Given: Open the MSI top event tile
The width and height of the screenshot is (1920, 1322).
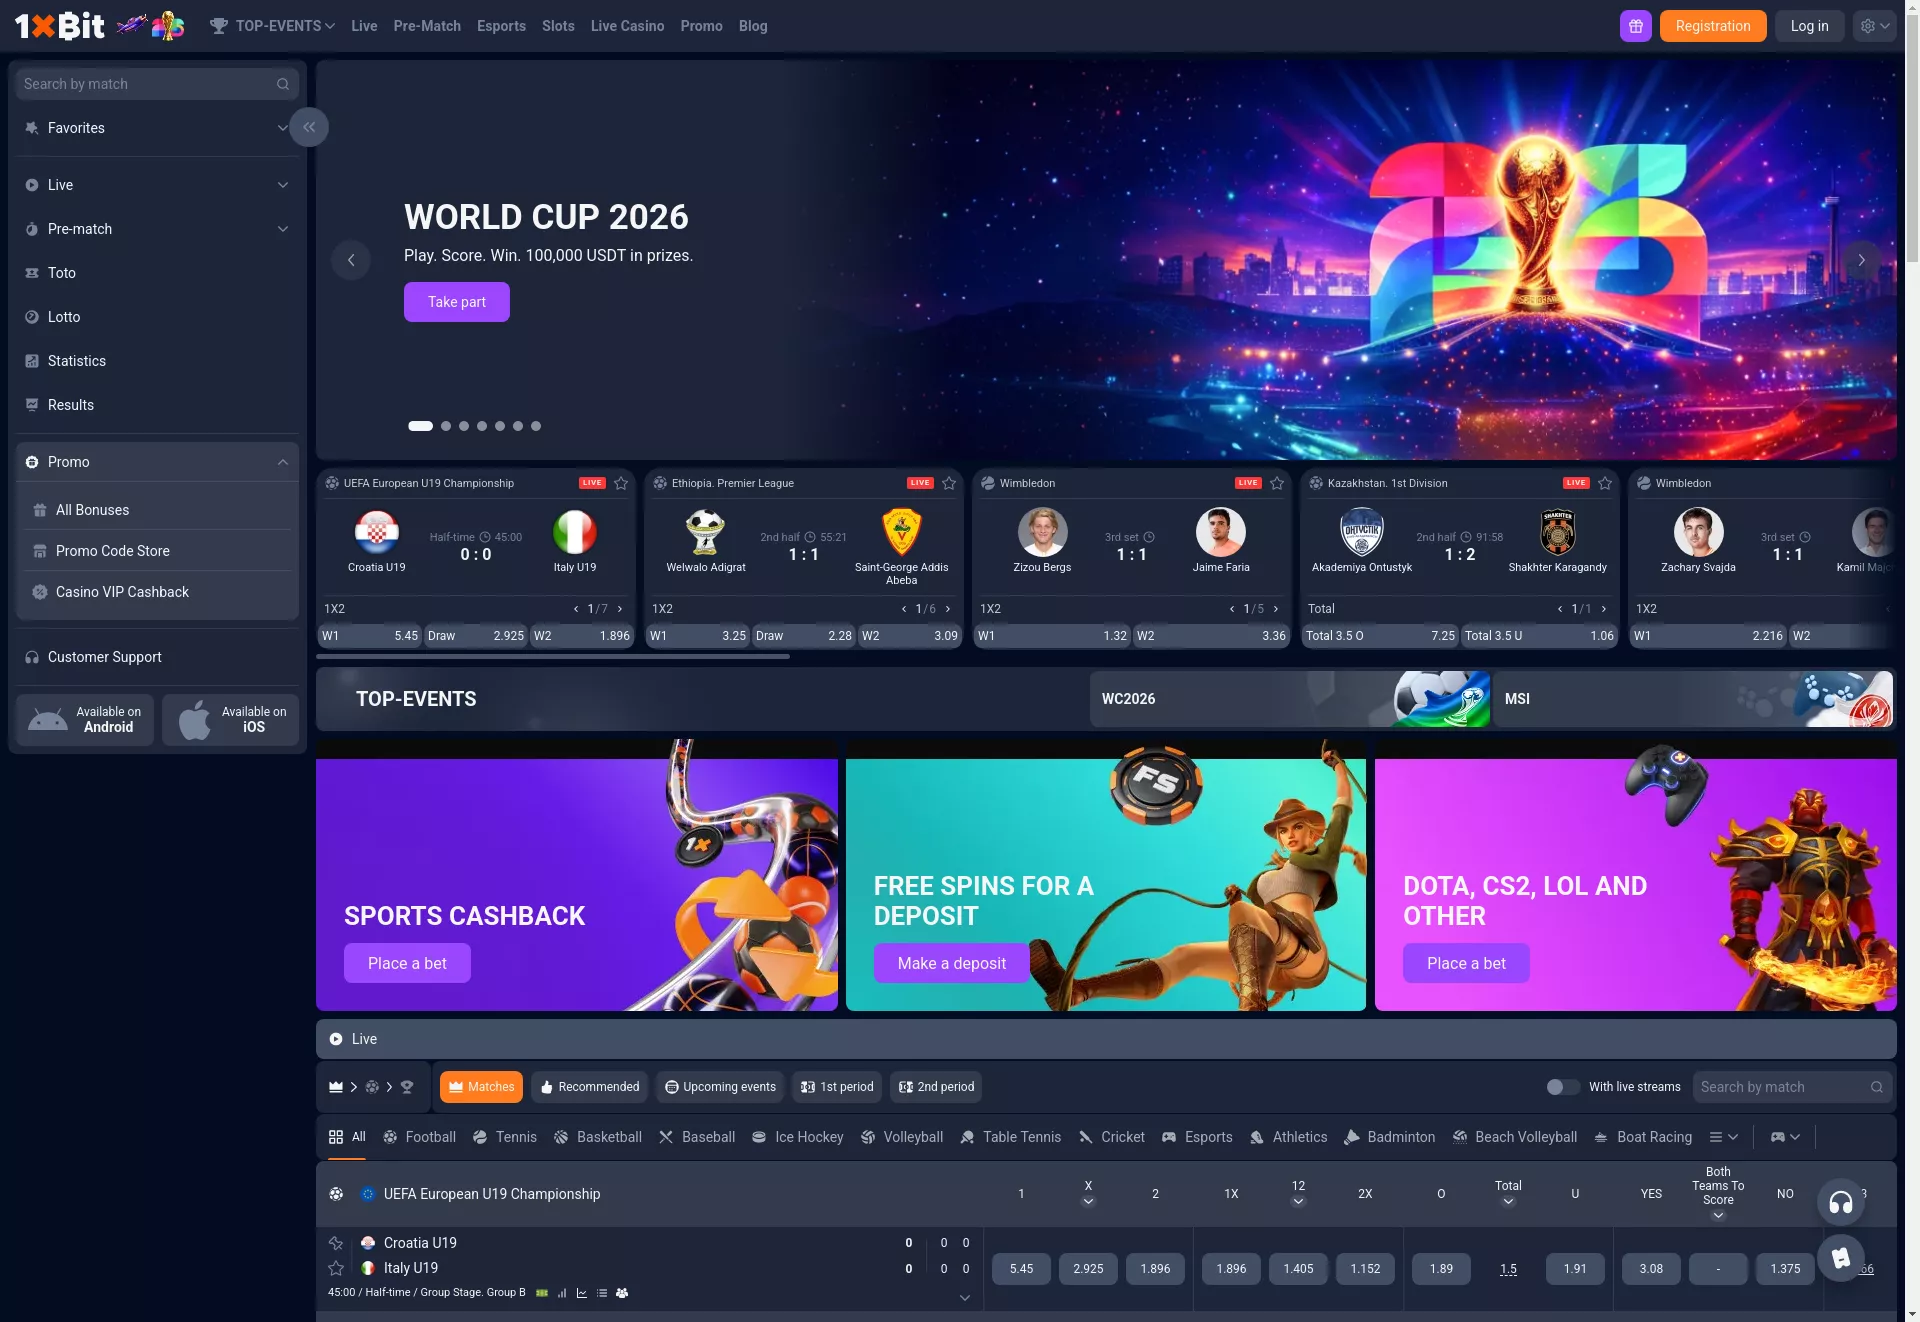Looking at the screenshot, I should (1693, 699).
